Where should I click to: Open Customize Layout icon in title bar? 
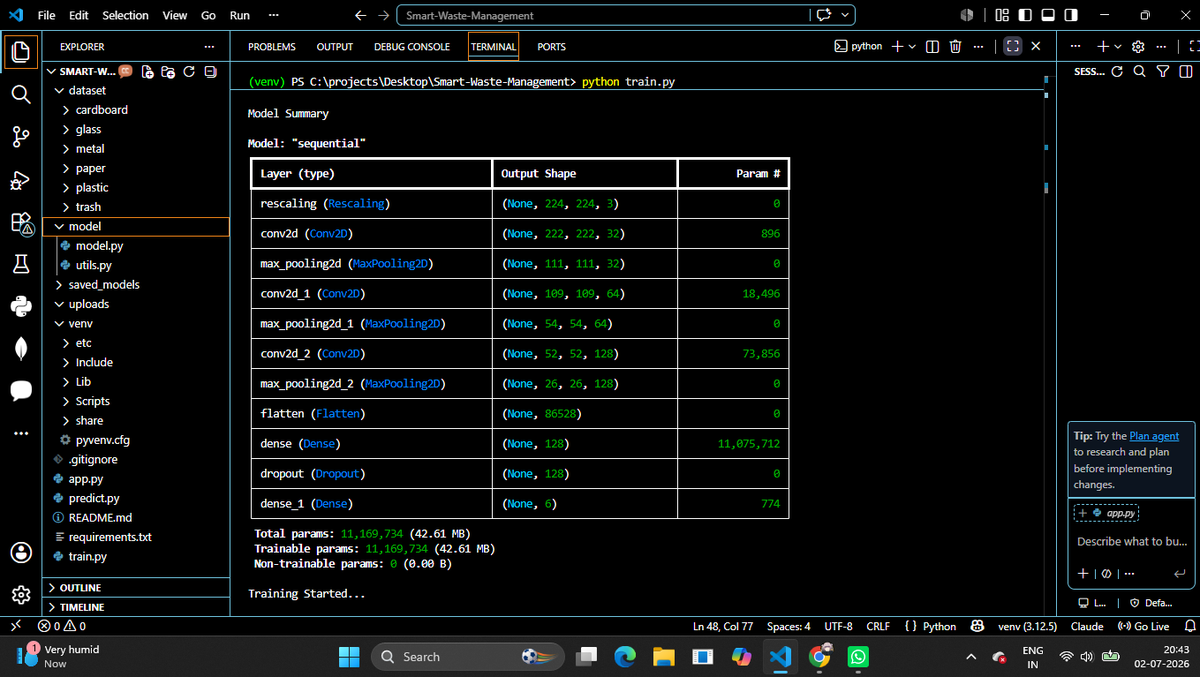pyautogui.click(x=1003, y=15)
